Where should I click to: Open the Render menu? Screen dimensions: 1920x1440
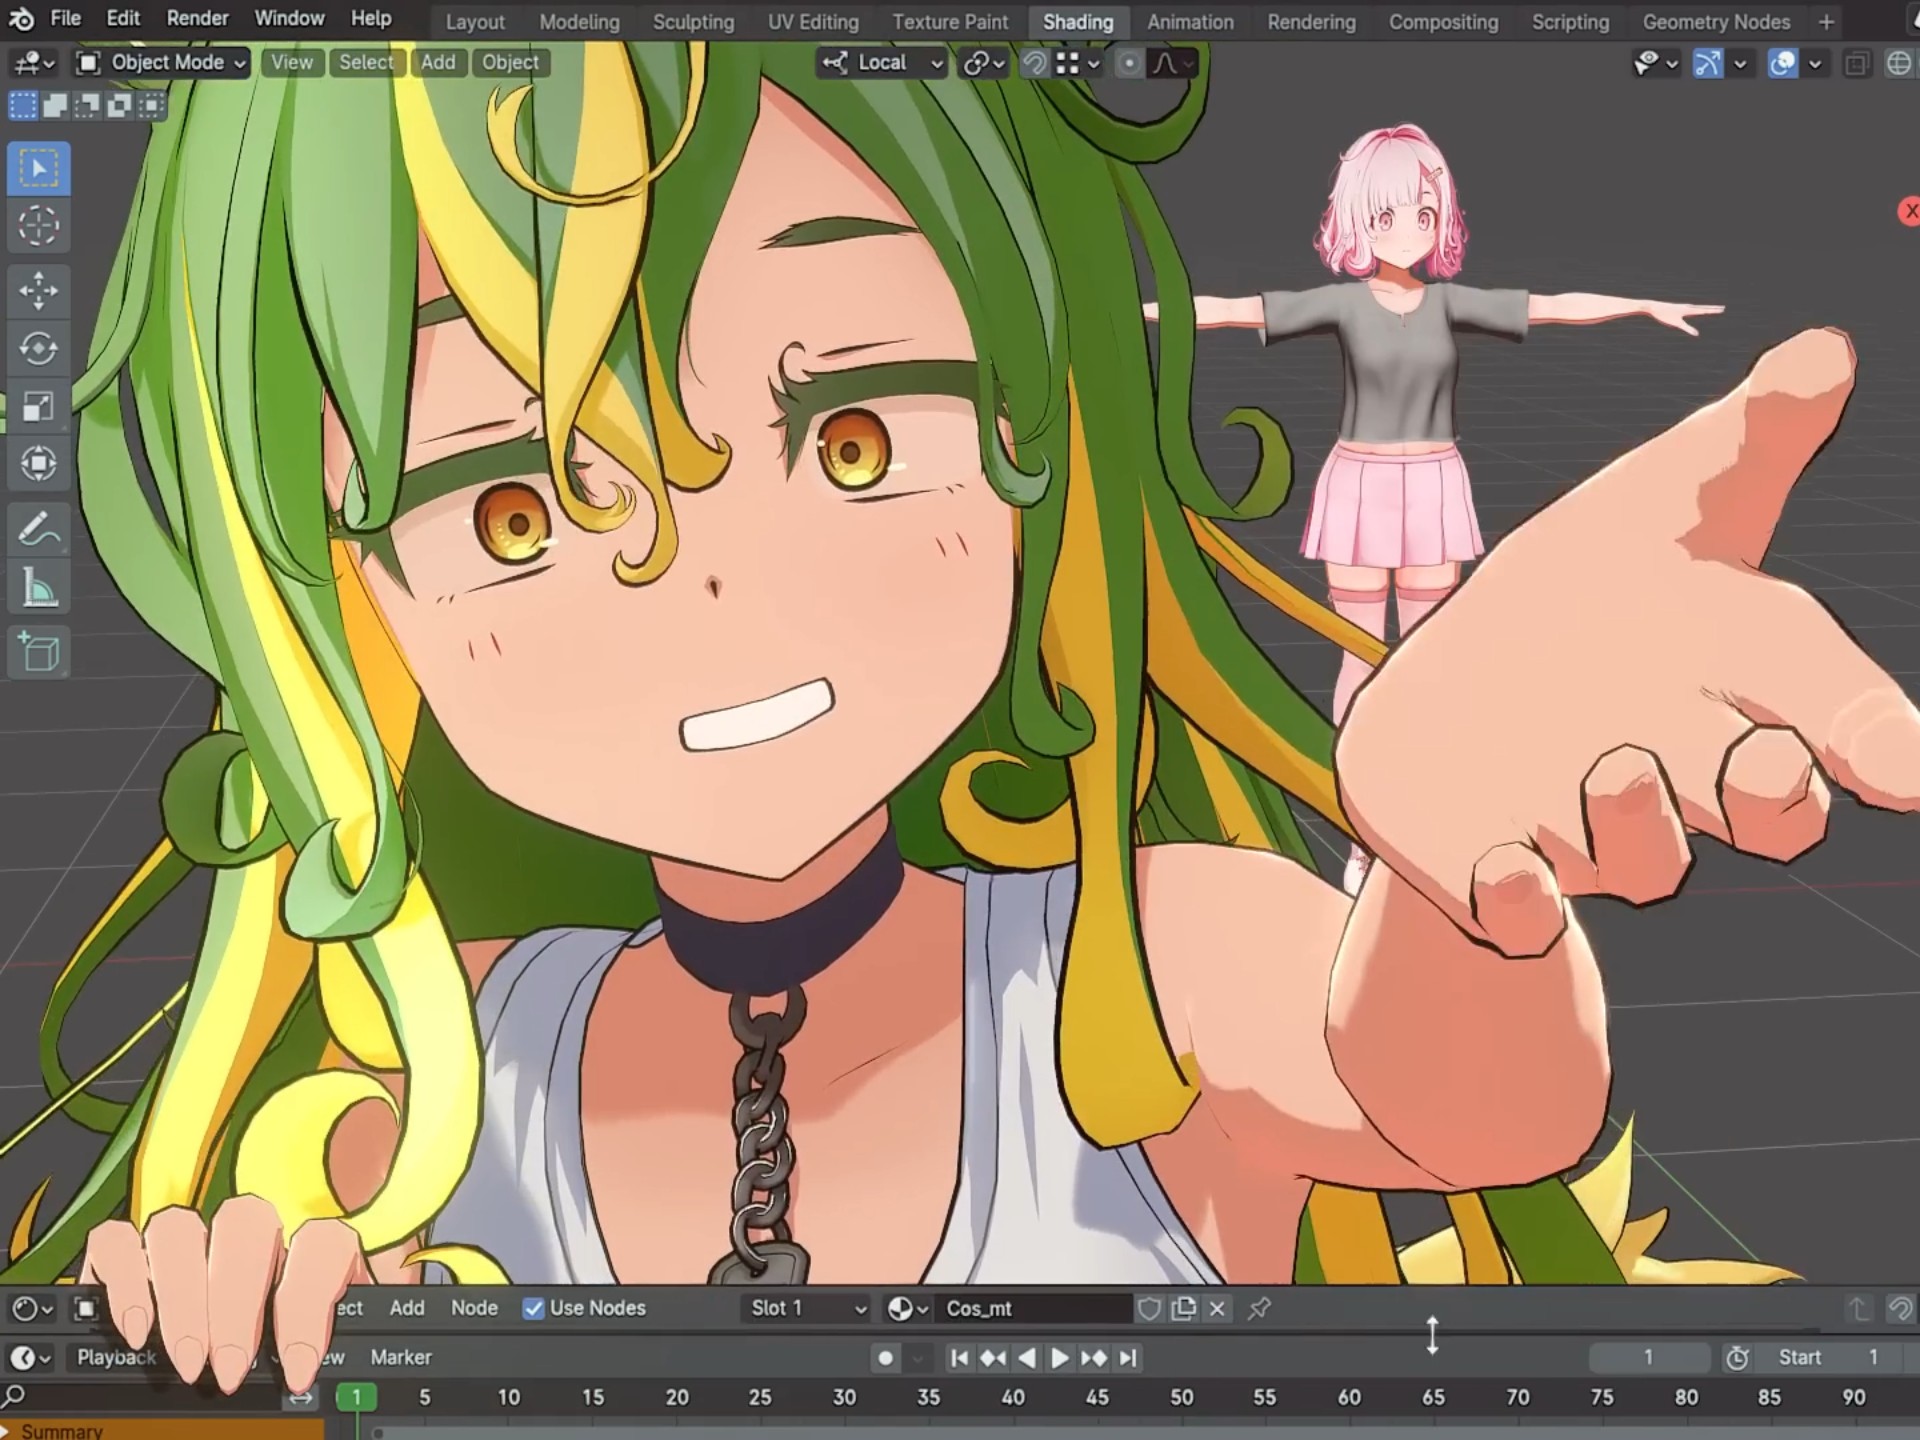point(197,19)
